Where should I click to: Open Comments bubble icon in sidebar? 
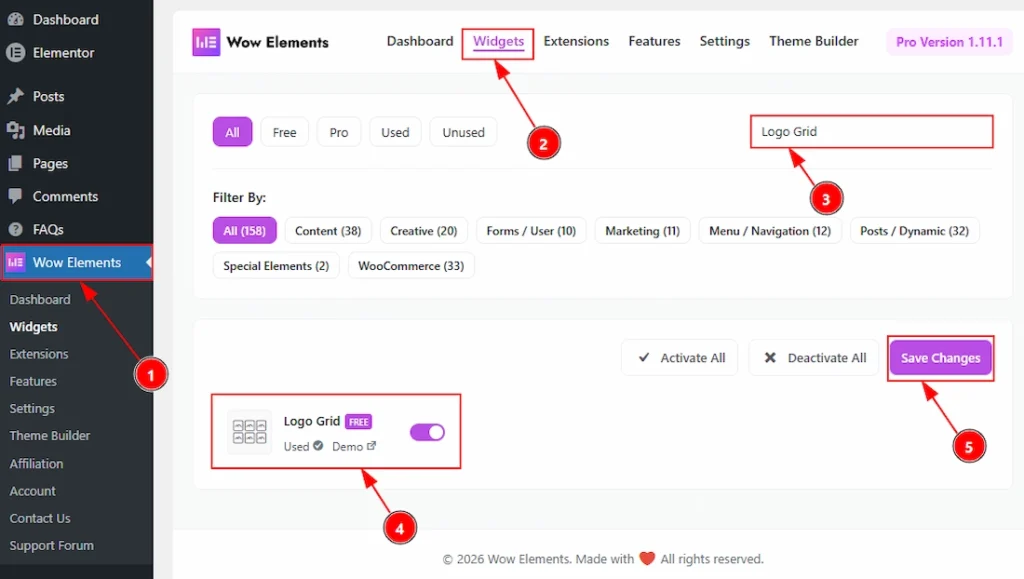click(x=15, y=196)
